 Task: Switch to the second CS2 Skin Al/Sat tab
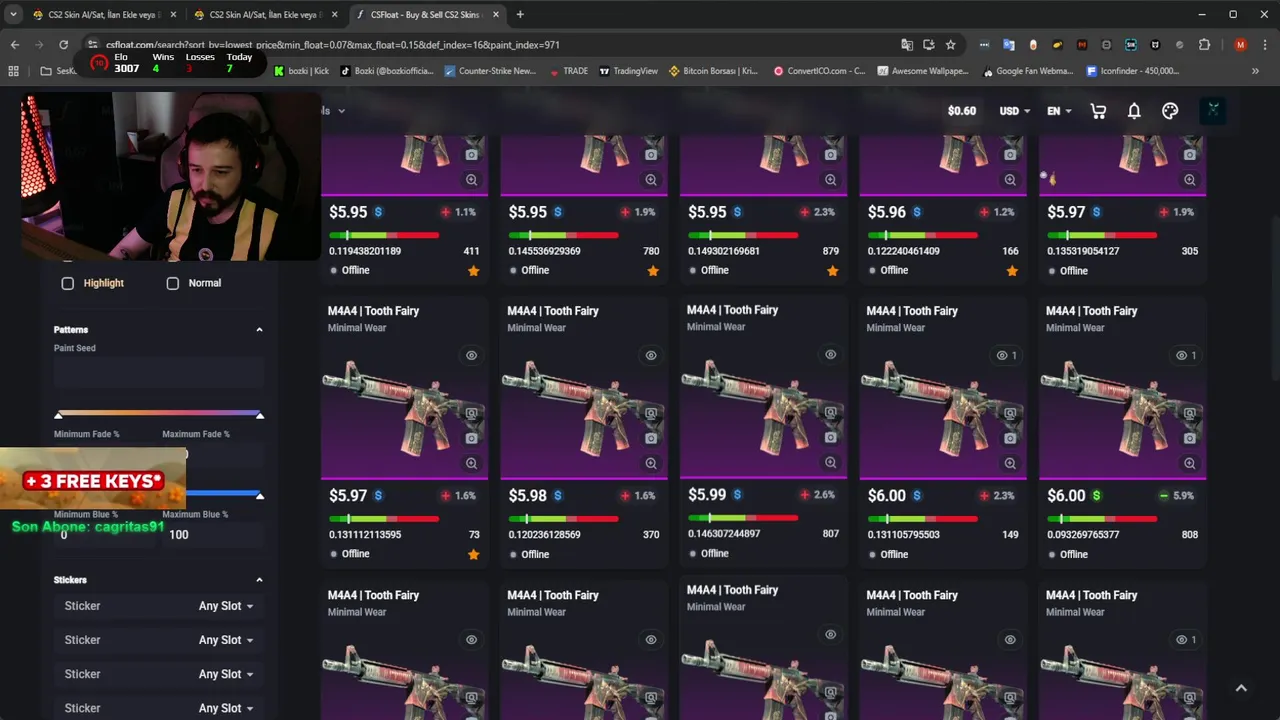pos(265,15)
